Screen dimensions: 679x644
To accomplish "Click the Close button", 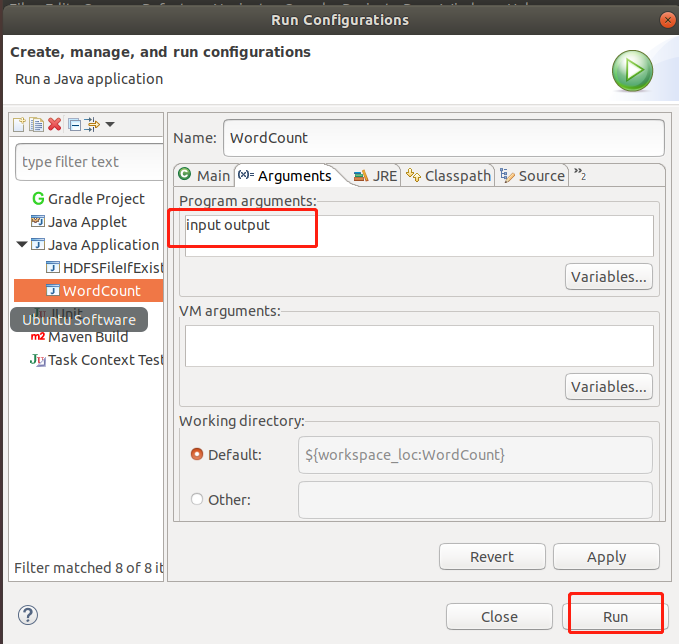I will point(499,617).
